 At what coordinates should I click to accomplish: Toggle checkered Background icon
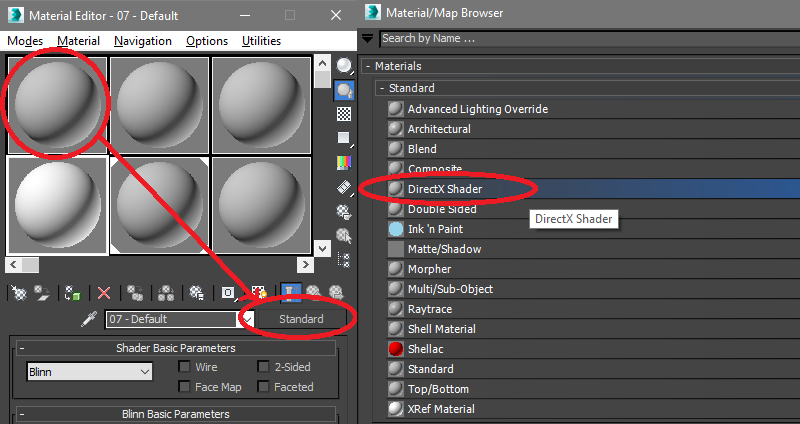[x=344, y=114]
